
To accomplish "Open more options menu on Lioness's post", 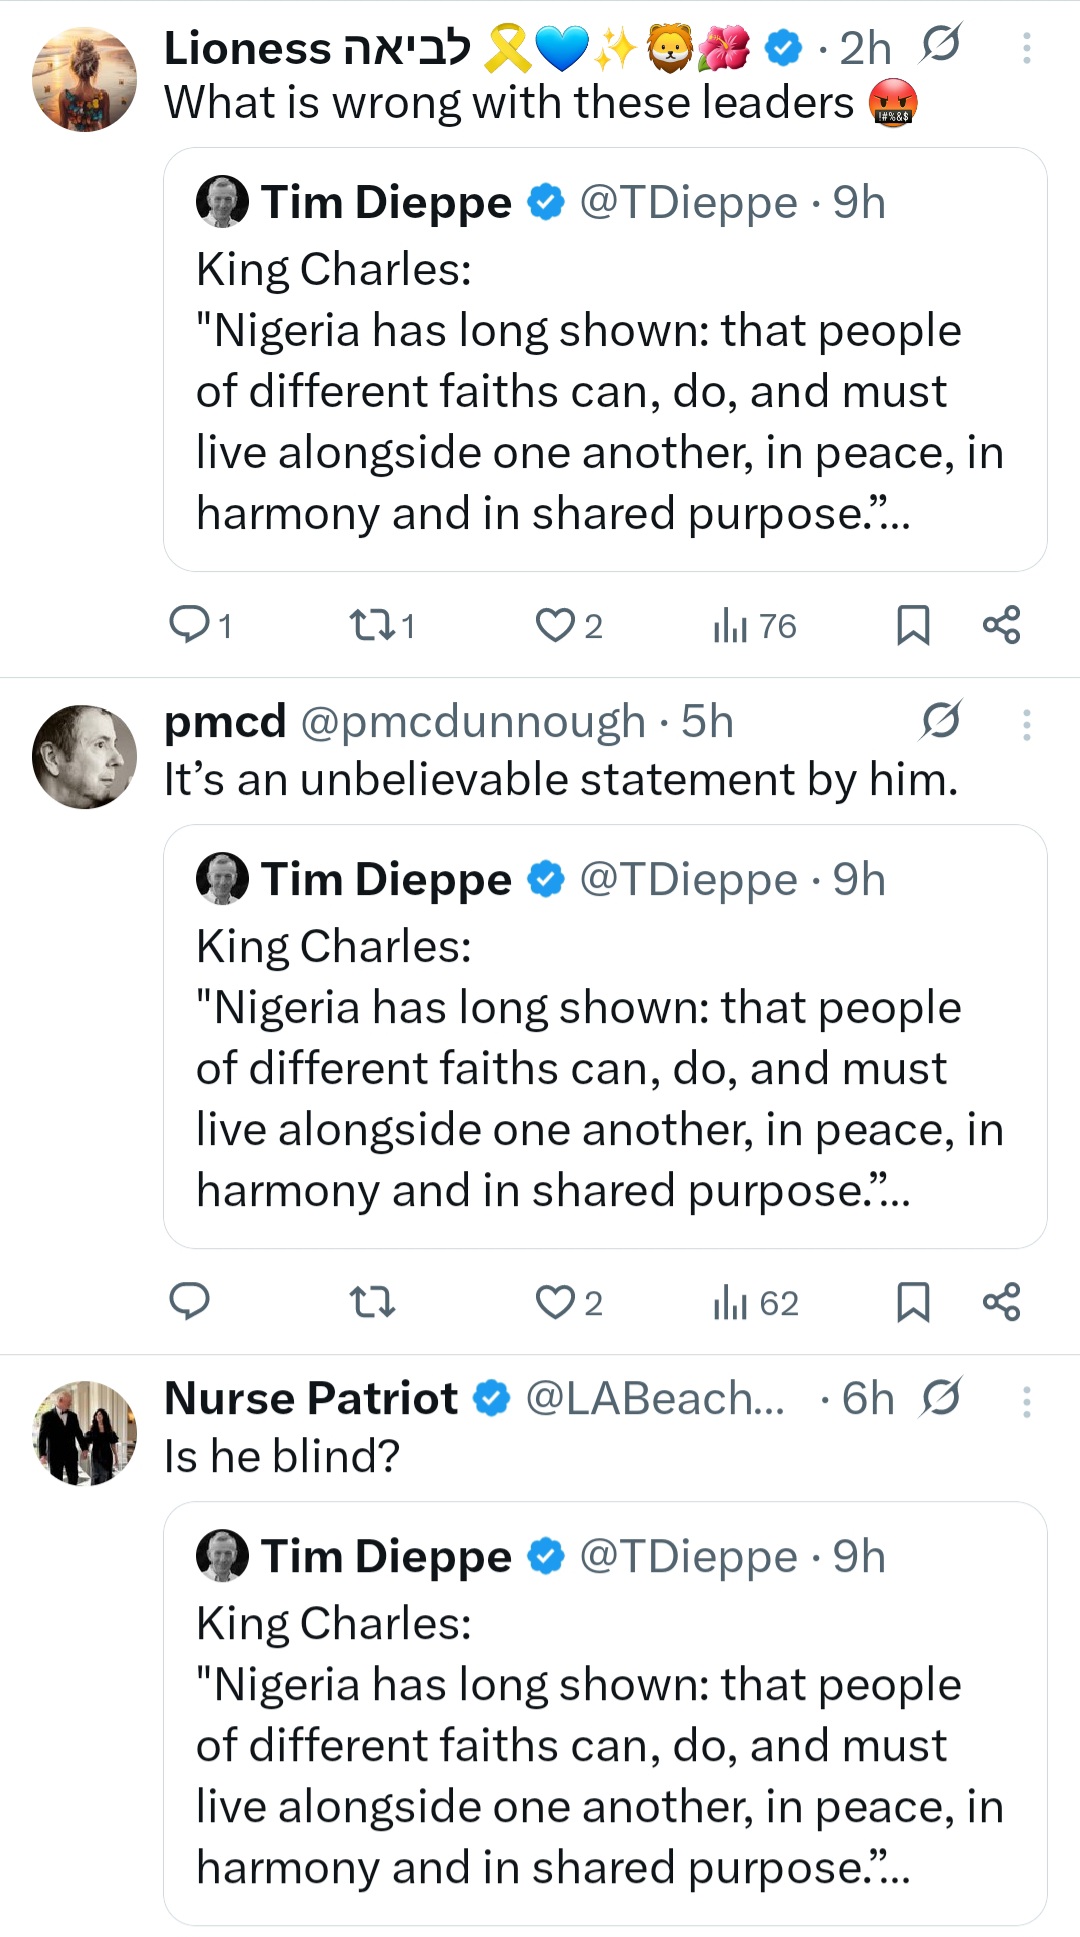I will (x=1026, y=48).
